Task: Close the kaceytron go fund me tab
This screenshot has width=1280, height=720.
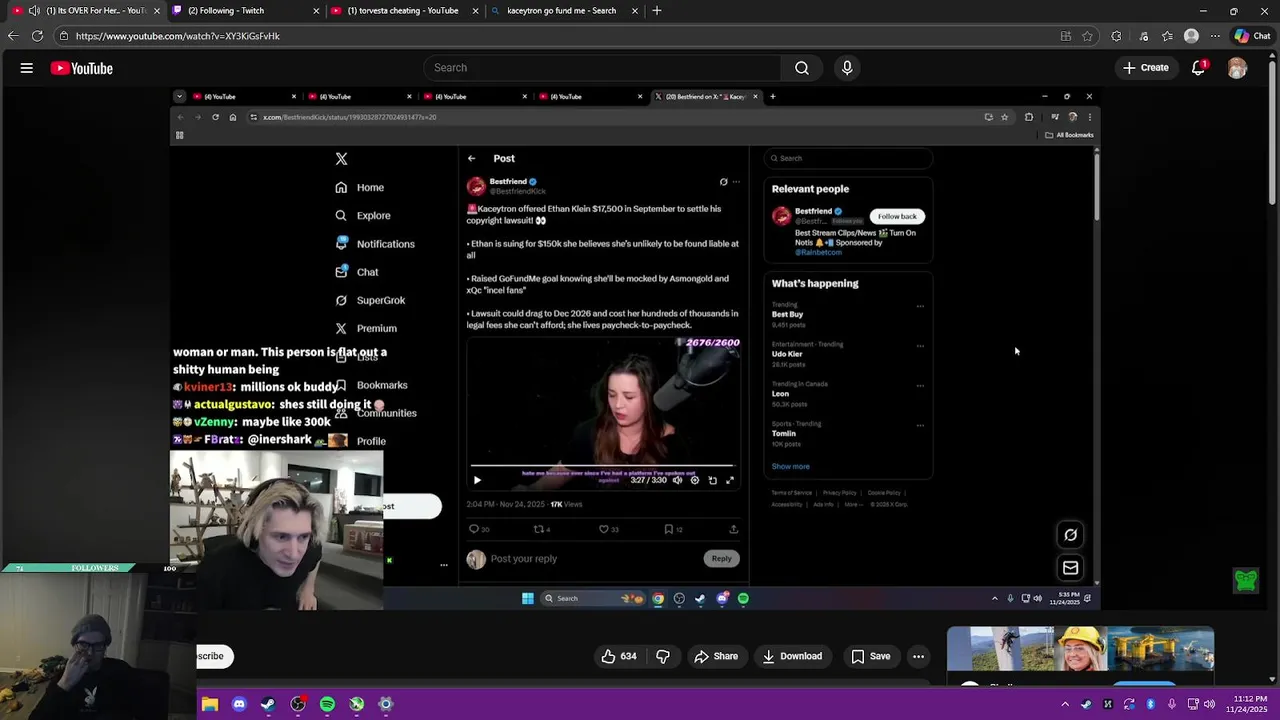Action: click(636, 10)
